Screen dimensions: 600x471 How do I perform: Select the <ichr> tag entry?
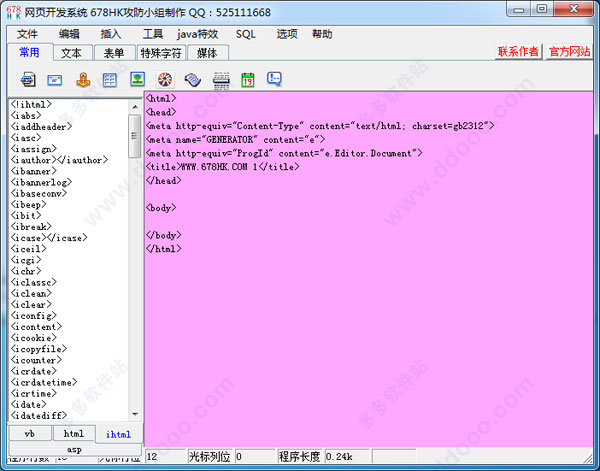click(x=26, y=271)
